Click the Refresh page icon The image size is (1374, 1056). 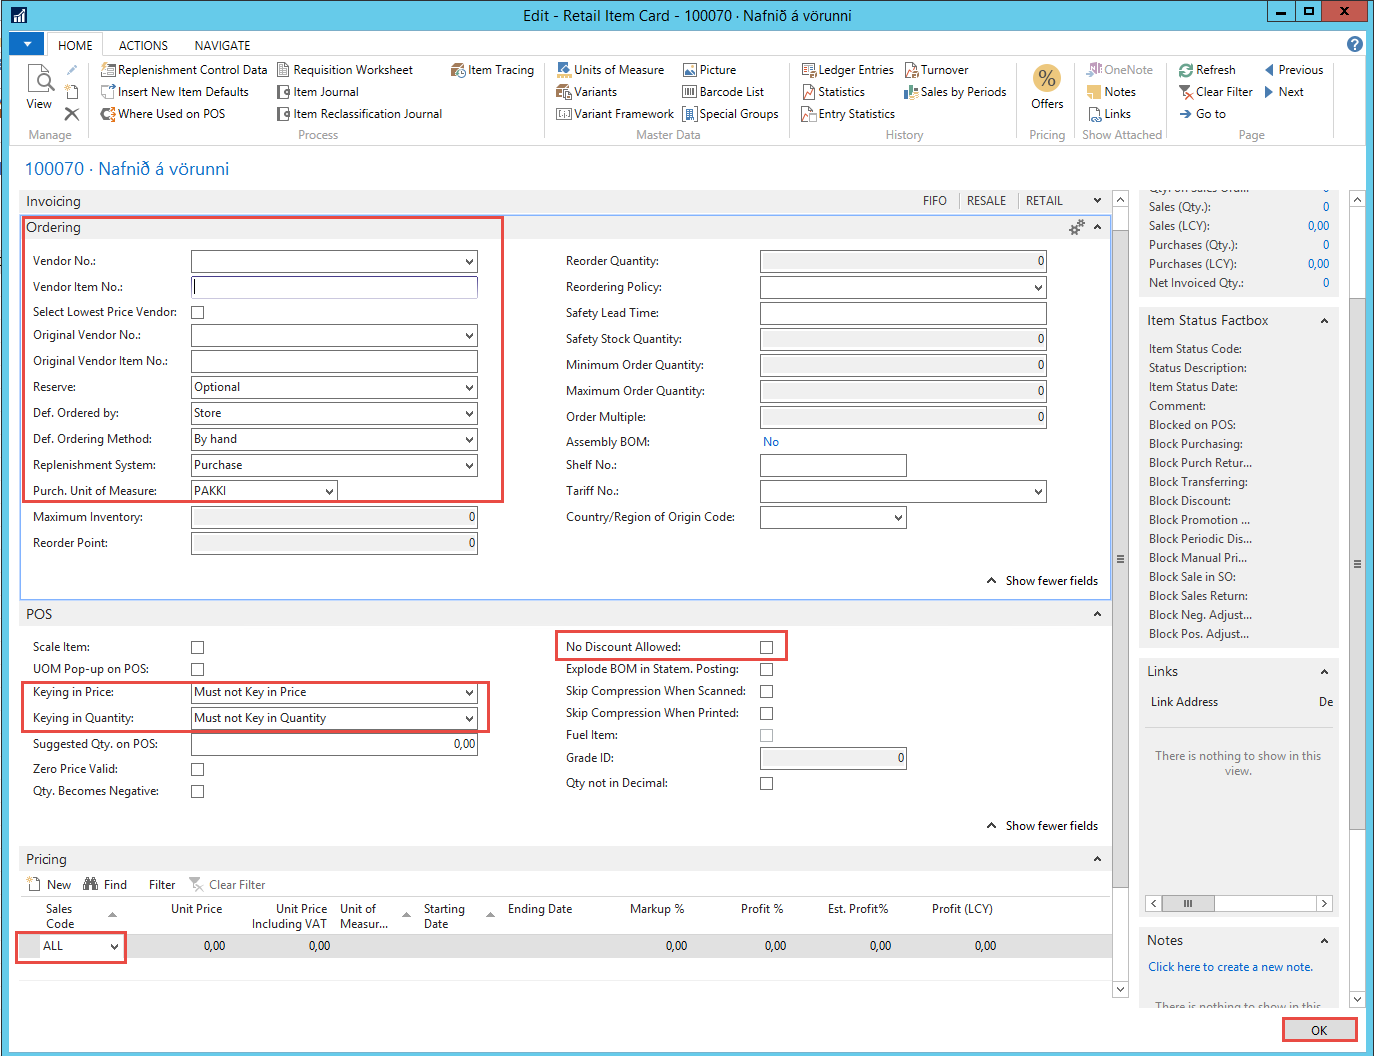click(1186, 70)
